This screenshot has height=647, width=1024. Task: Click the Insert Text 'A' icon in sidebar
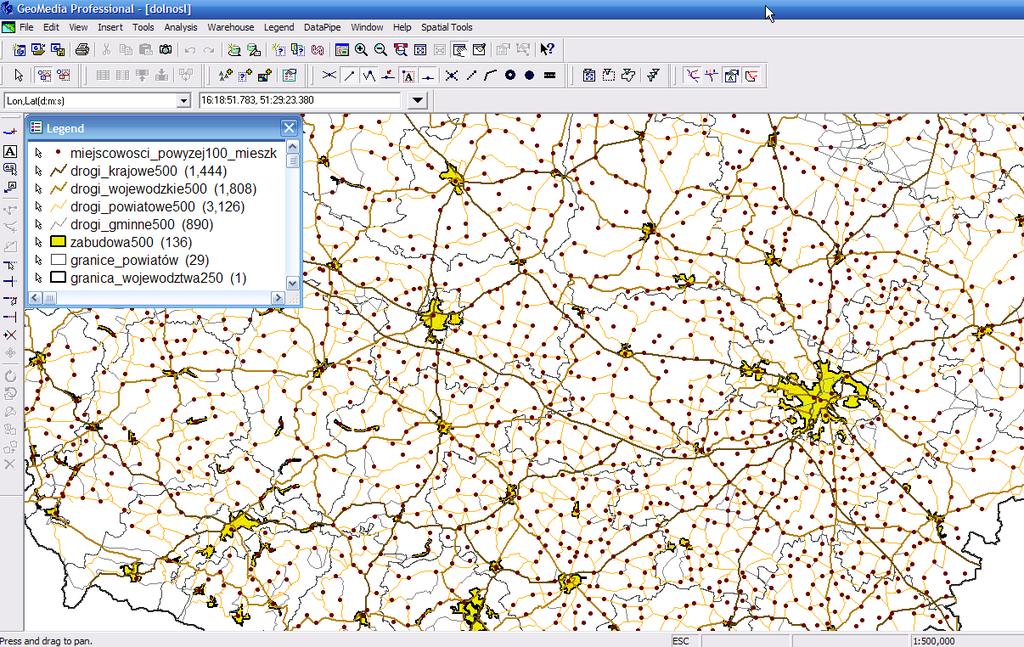(x=10, y=151)
